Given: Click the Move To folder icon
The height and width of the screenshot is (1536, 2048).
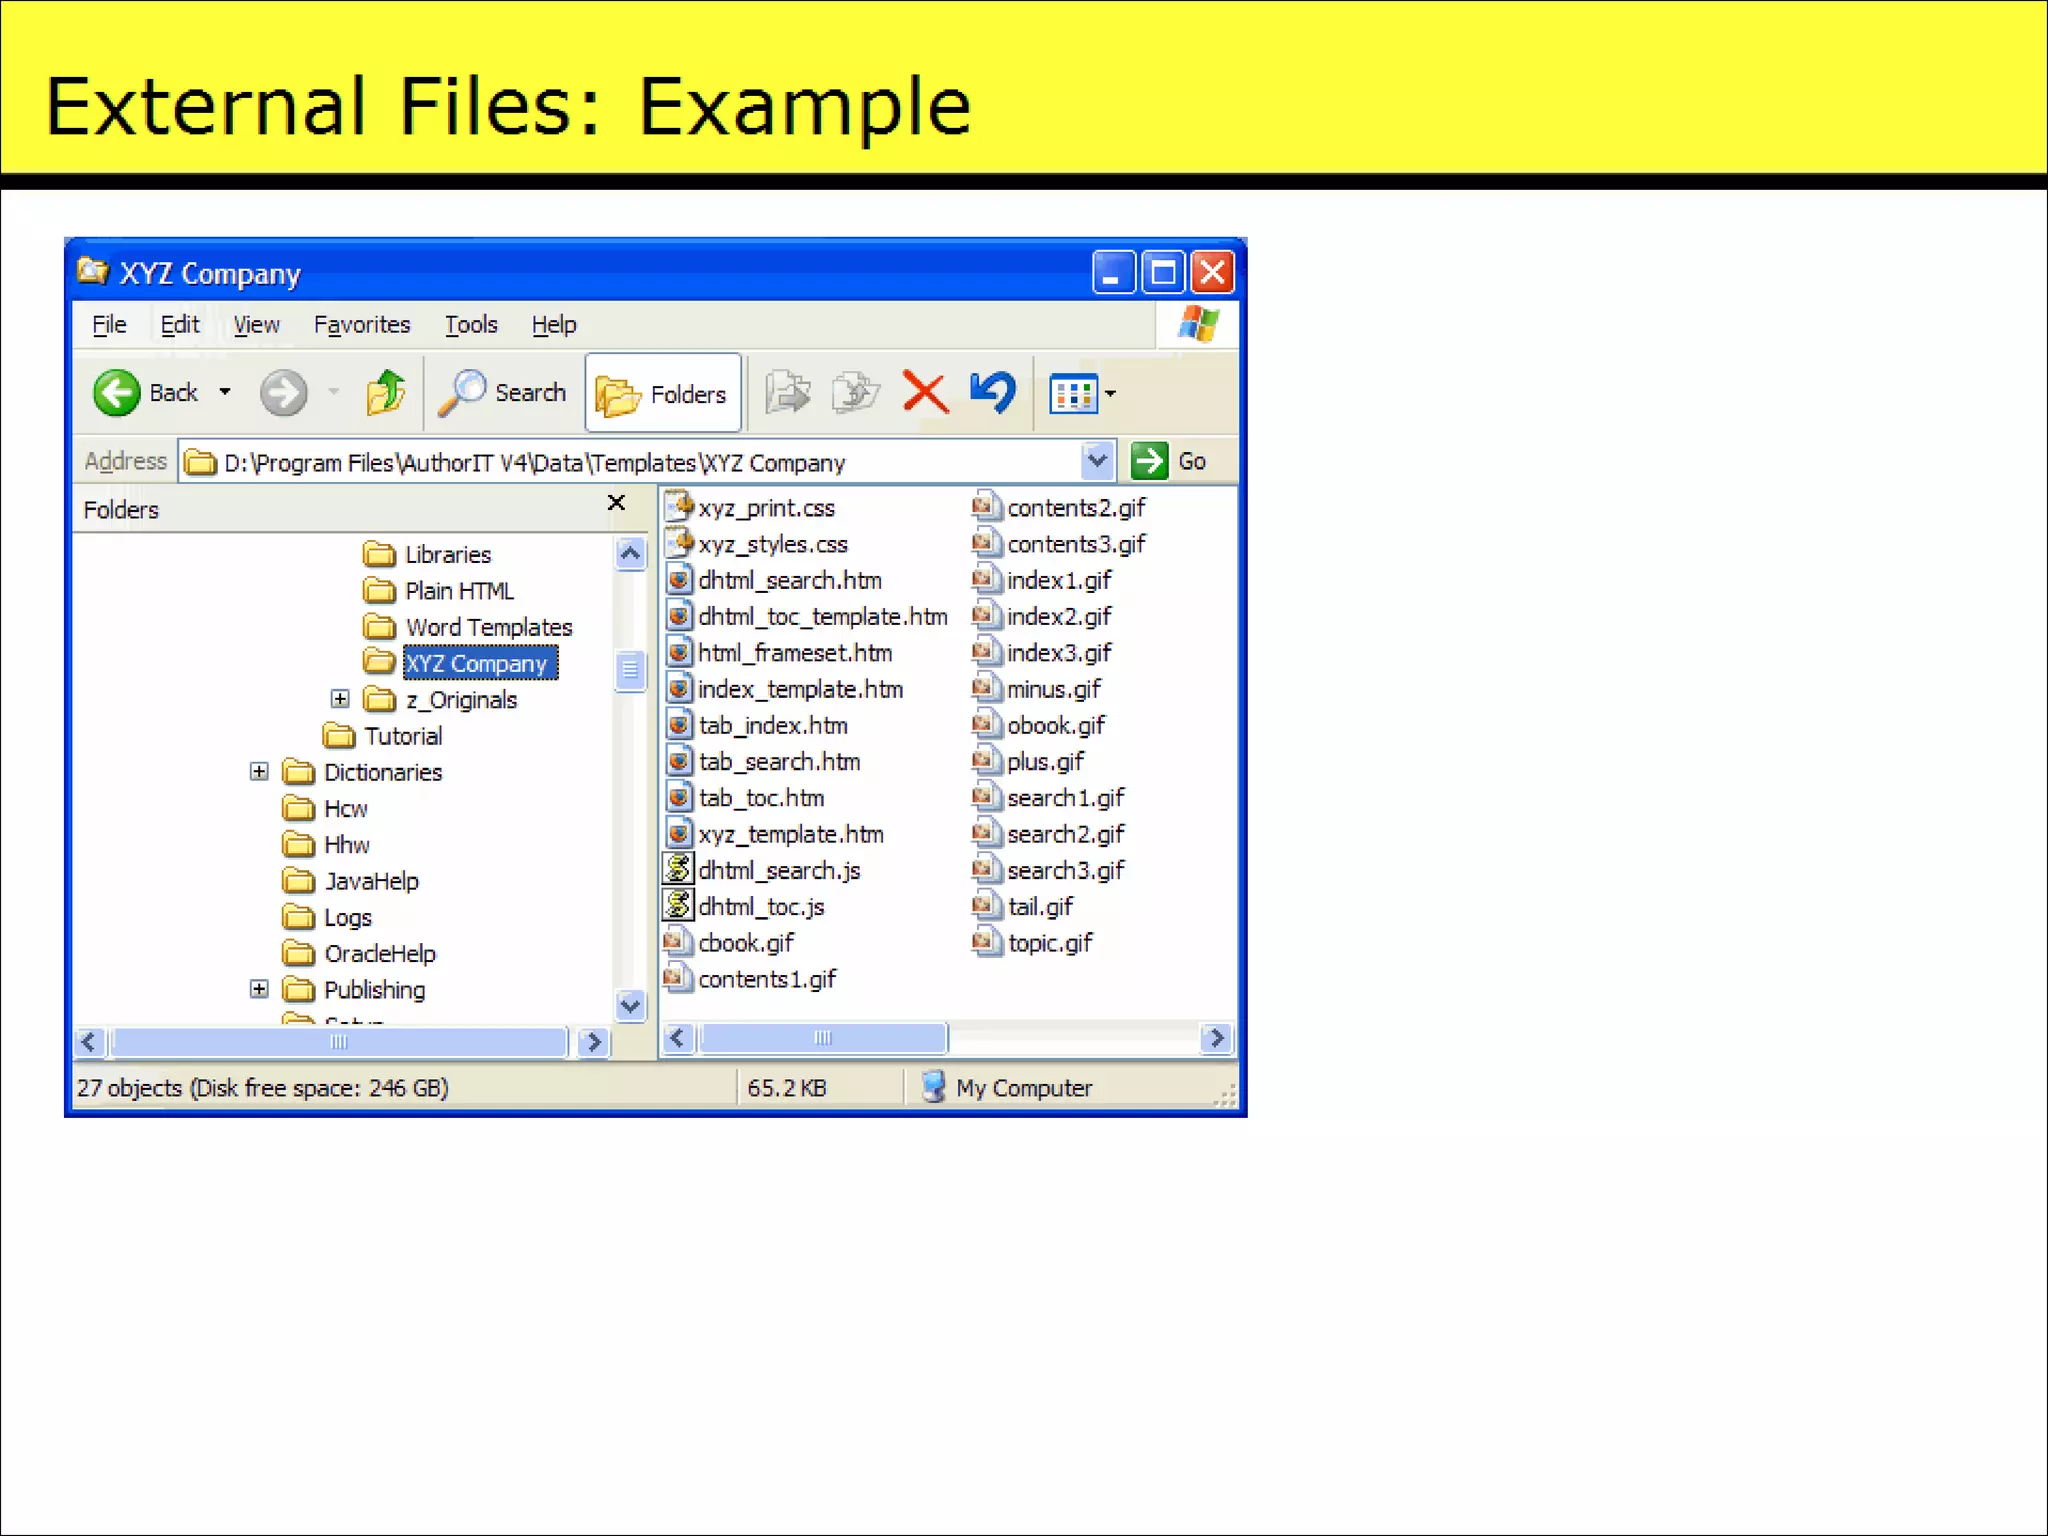Looking at the screenshot, I should coord(788,392).
